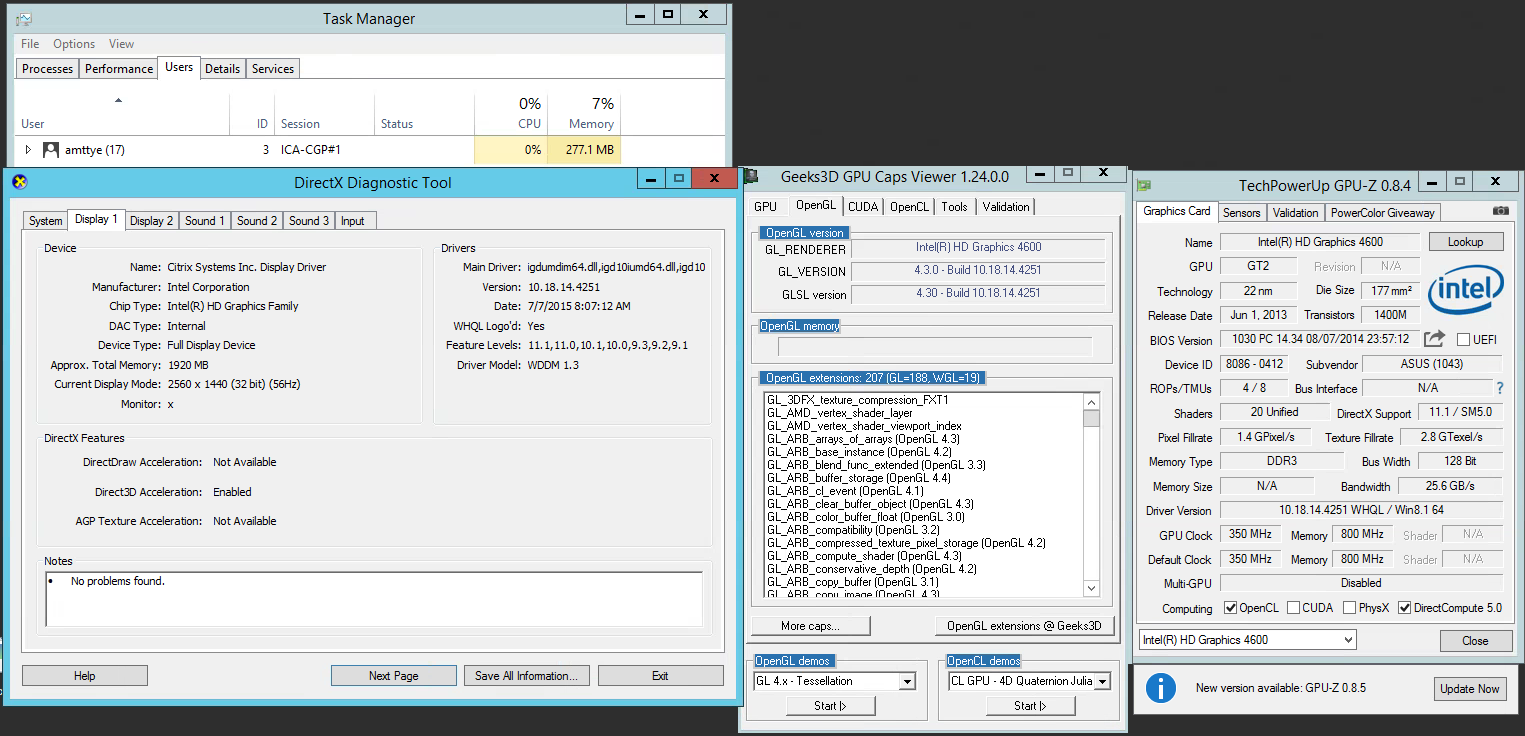Click the Save All Information button
The width and height of the screenshot is (1525, 736).
tap(526, 676)
